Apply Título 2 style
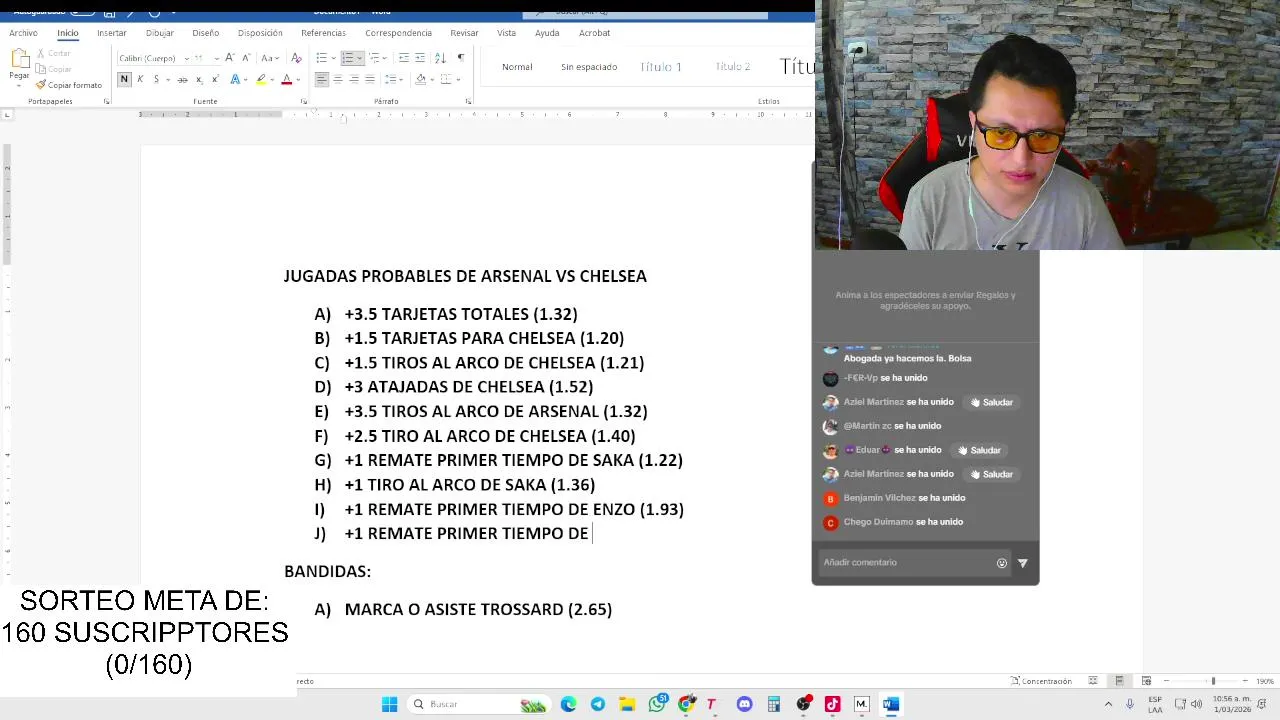 [732, 67]
